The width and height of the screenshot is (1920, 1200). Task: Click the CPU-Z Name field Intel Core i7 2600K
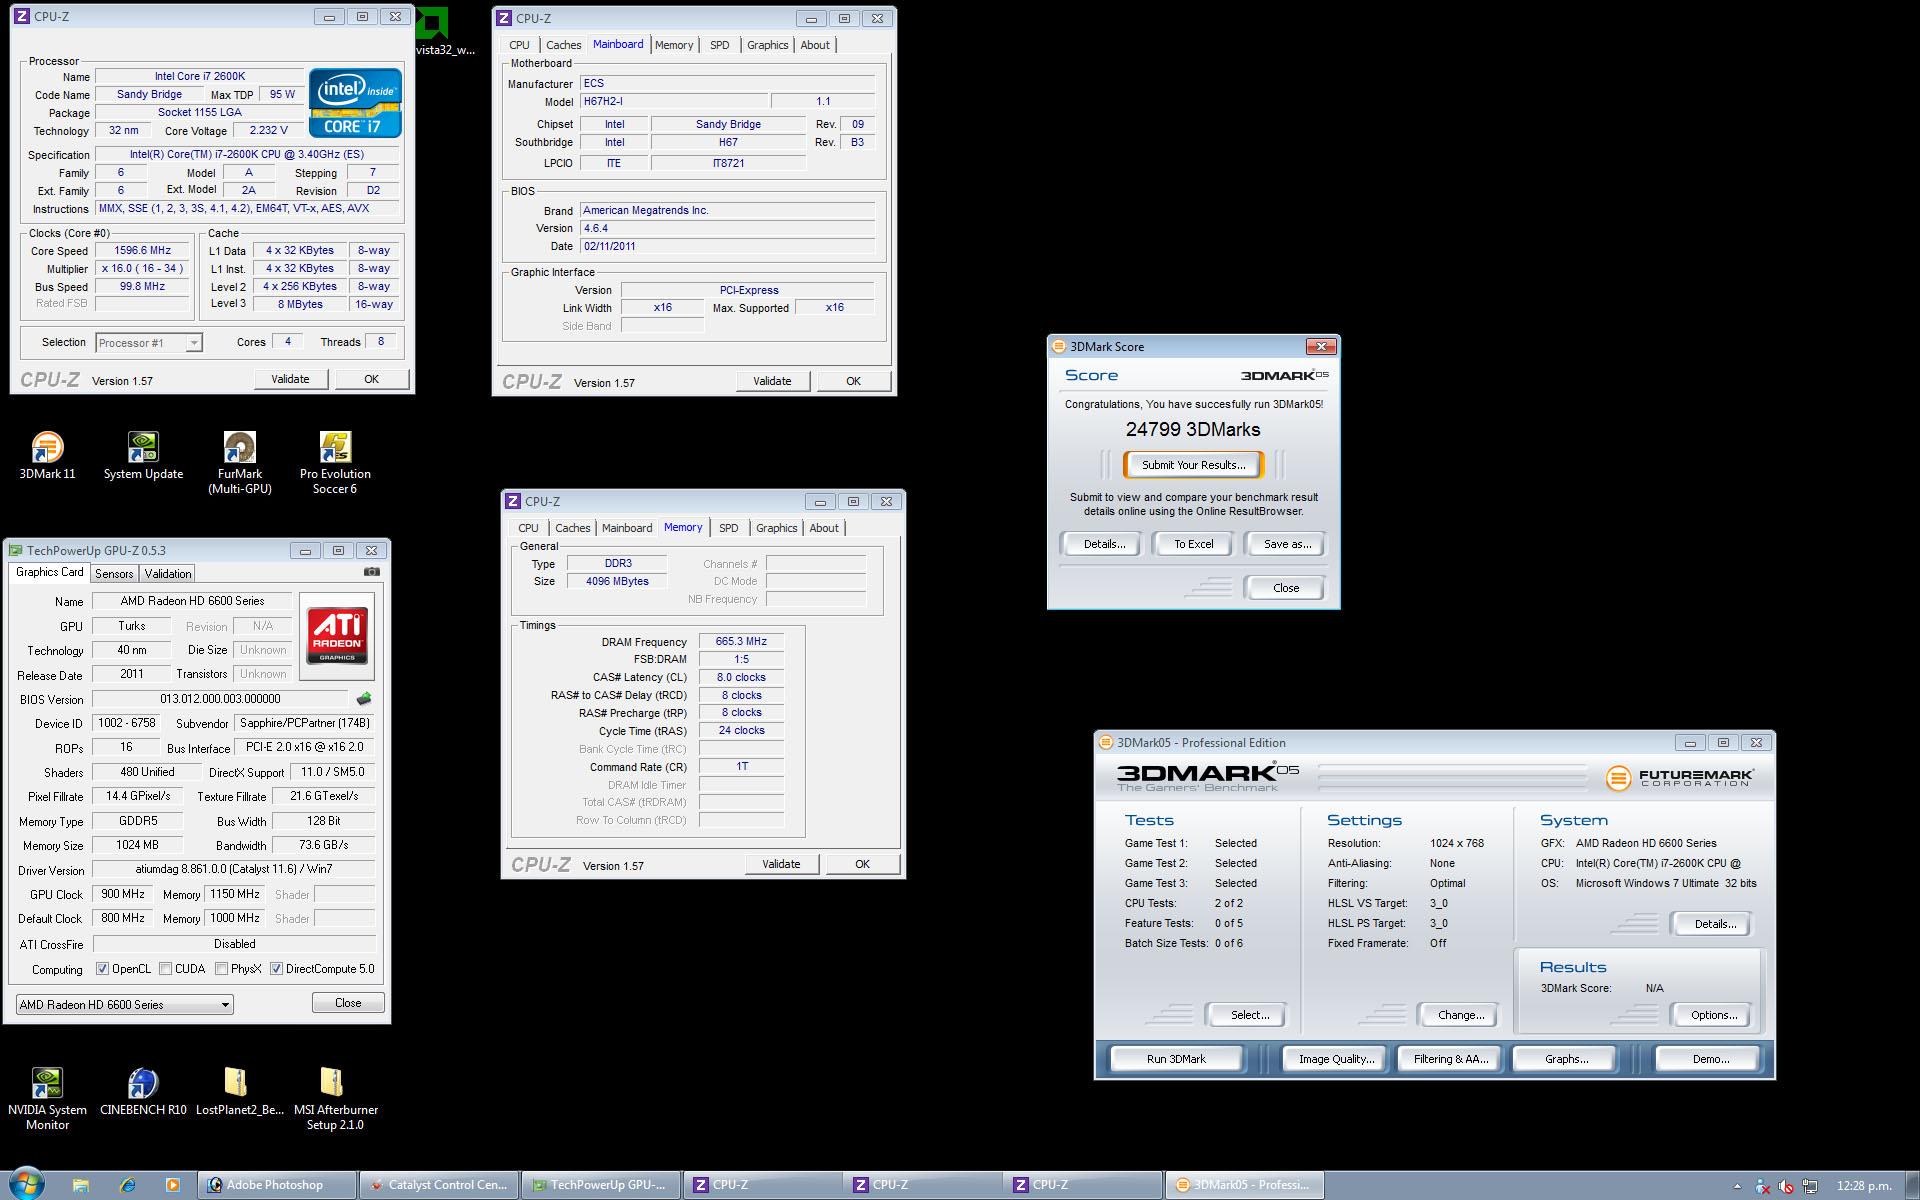pos(199,76)
